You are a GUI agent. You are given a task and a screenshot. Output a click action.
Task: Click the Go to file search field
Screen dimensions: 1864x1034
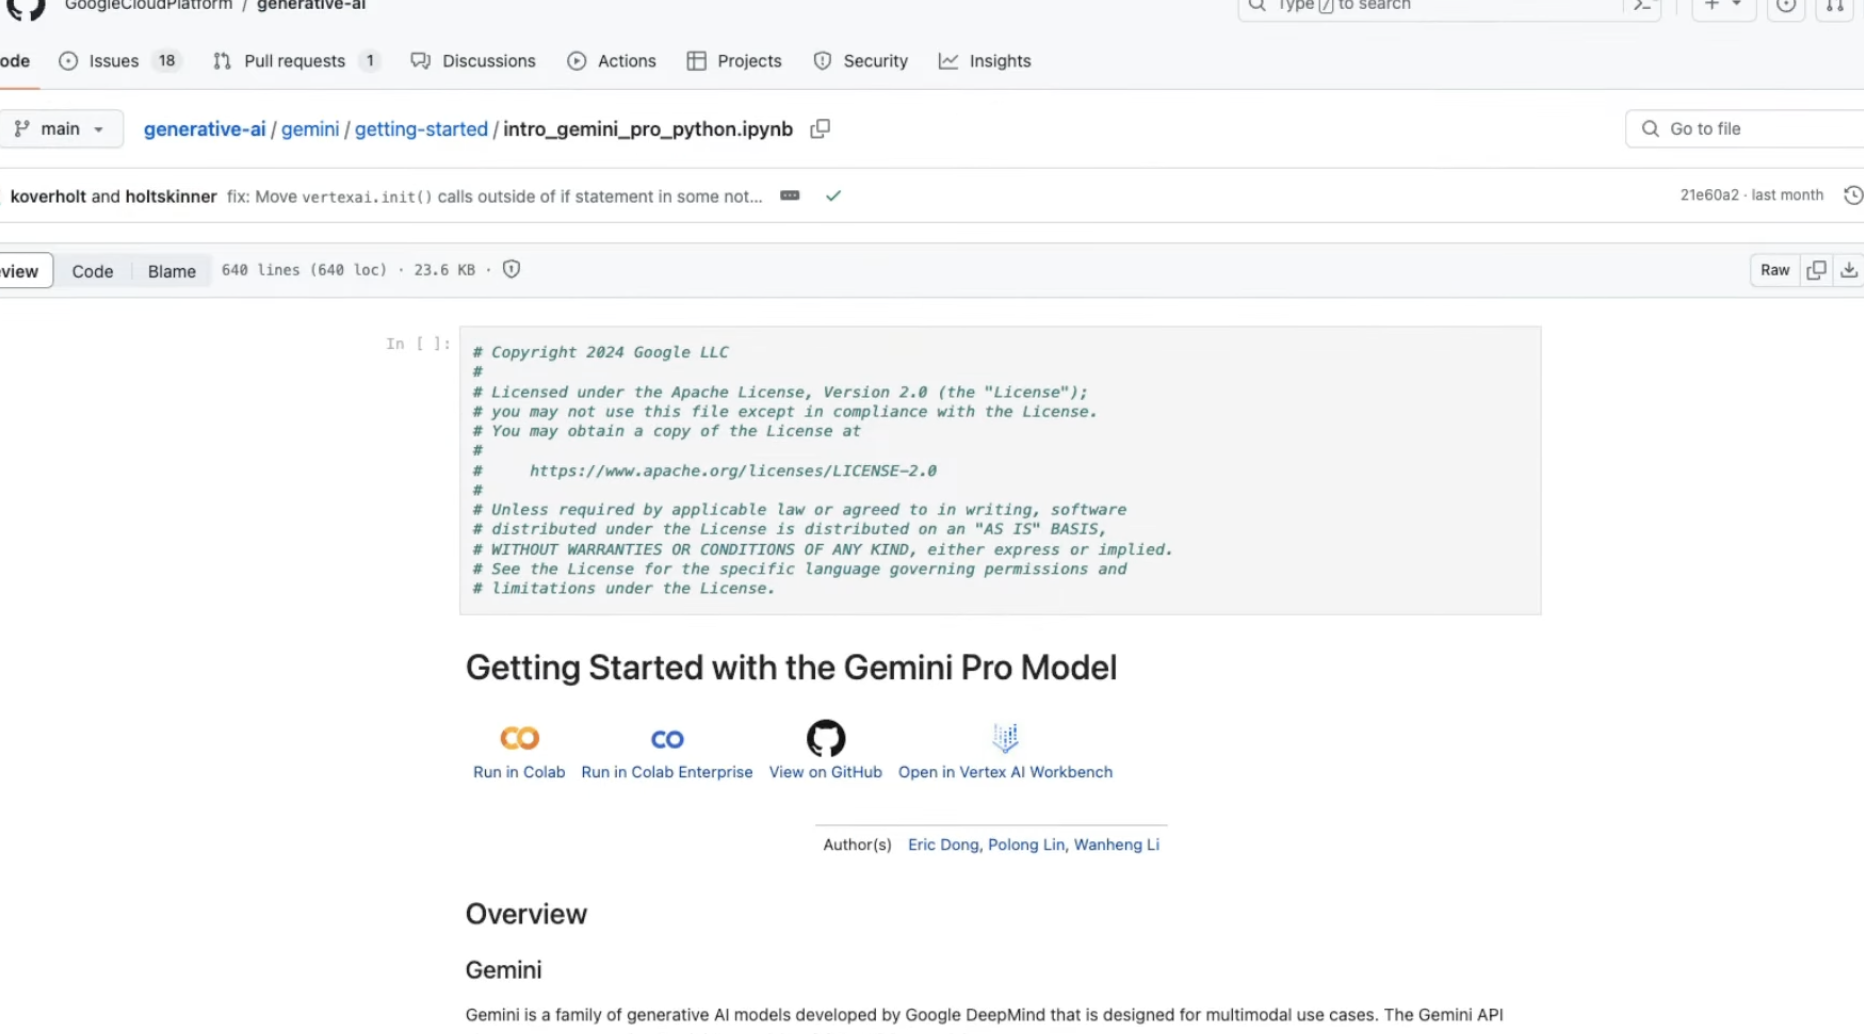pos(1744,129)
